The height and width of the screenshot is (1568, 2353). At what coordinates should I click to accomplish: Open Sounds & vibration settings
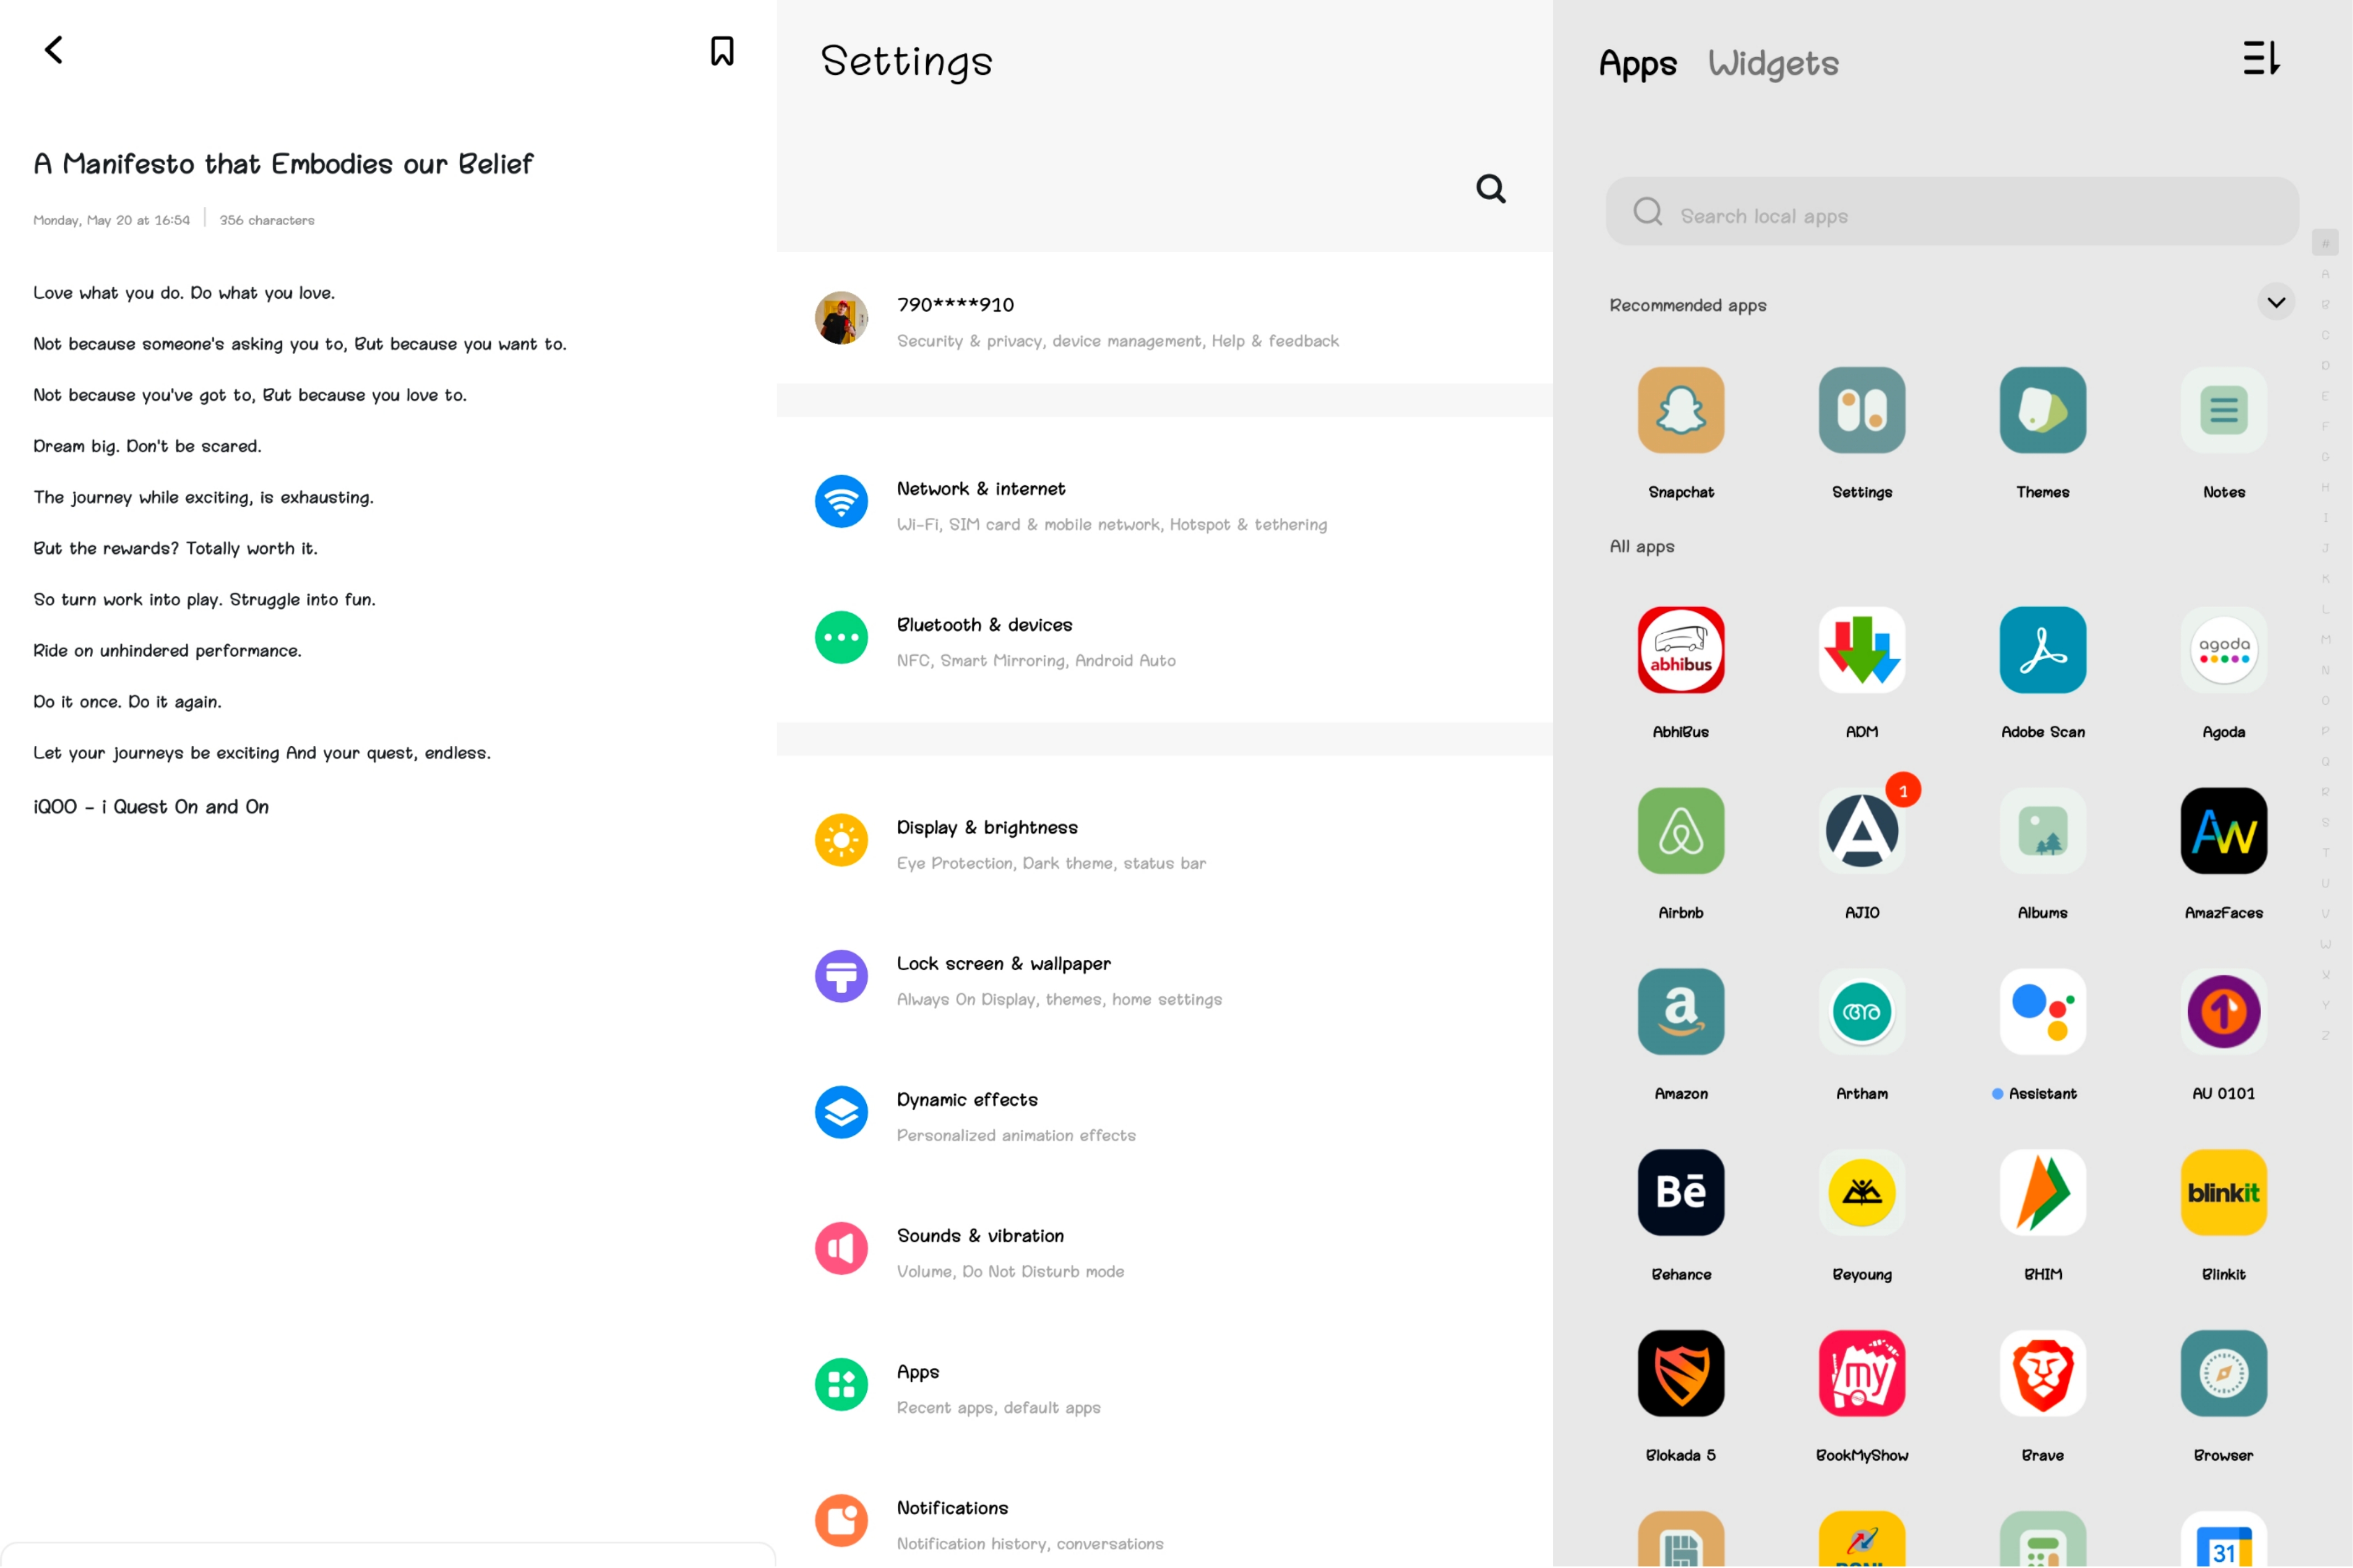click(1010, 1252)
